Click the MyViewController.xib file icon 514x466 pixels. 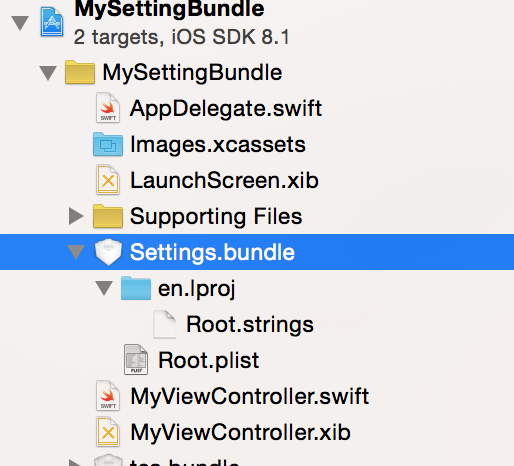pyautogui.click(x=108, y=432)
